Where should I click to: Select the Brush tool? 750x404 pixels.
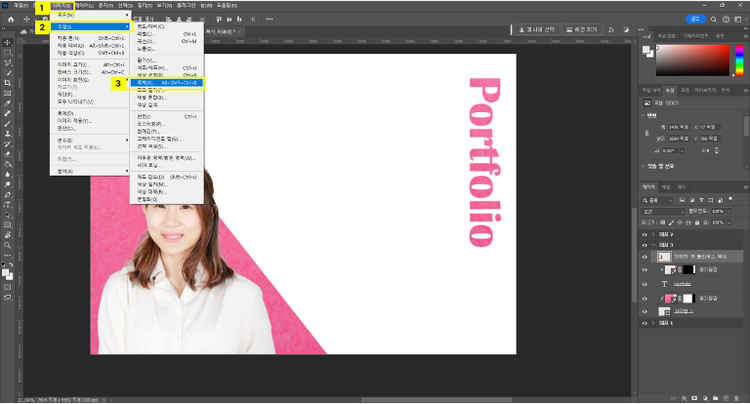click(x=8, y=123)
